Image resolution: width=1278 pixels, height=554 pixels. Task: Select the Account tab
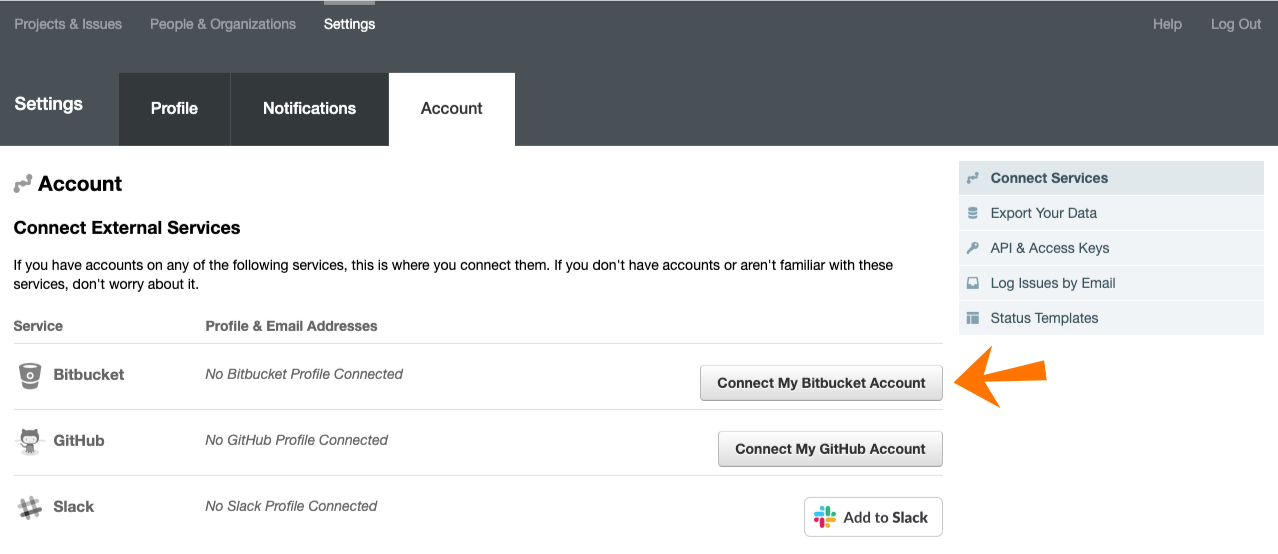coord(451,109)
